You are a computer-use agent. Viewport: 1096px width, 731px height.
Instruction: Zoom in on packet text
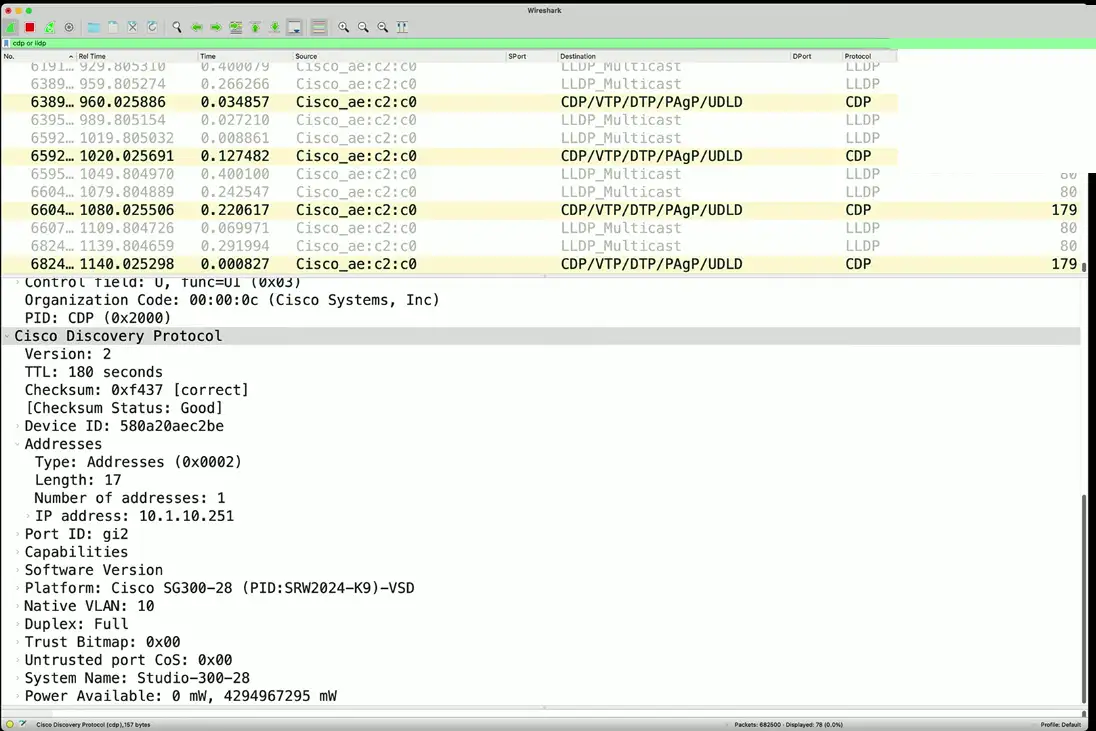pyautogui.click(x=344, y=27)
